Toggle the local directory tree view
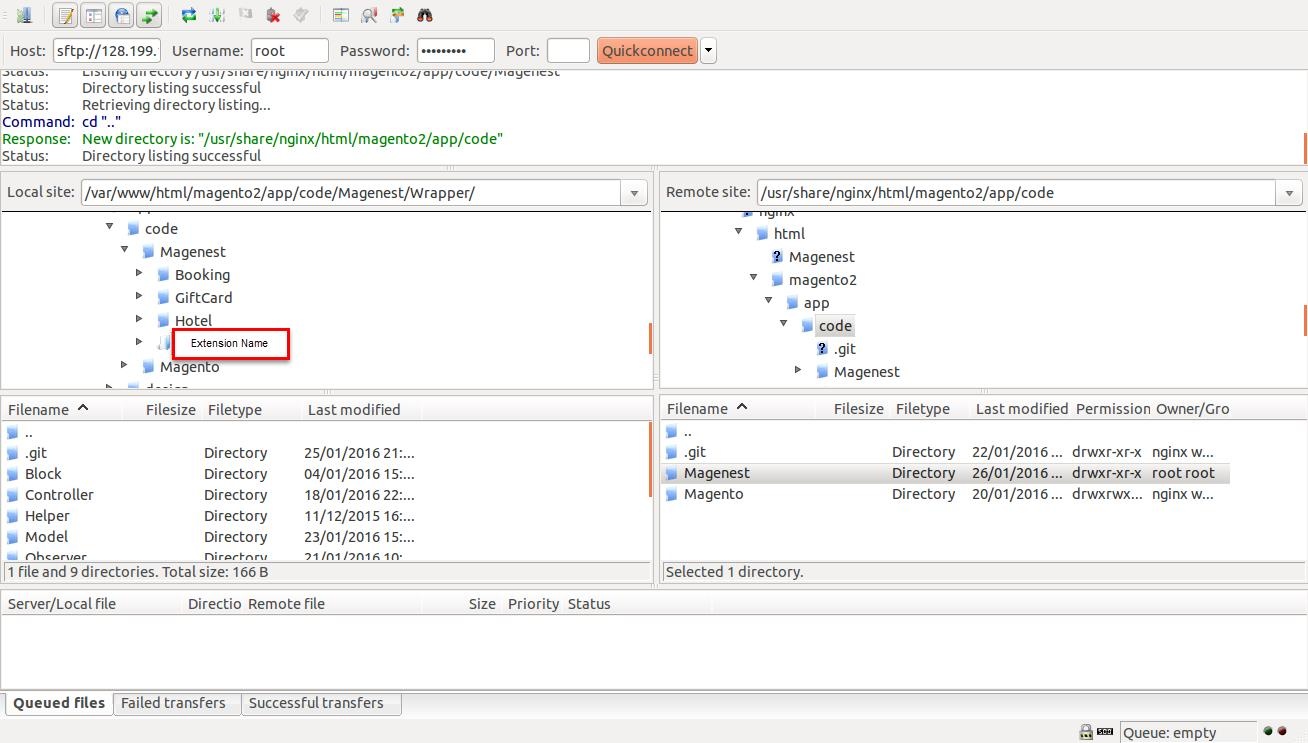 (x=93, y=15)
